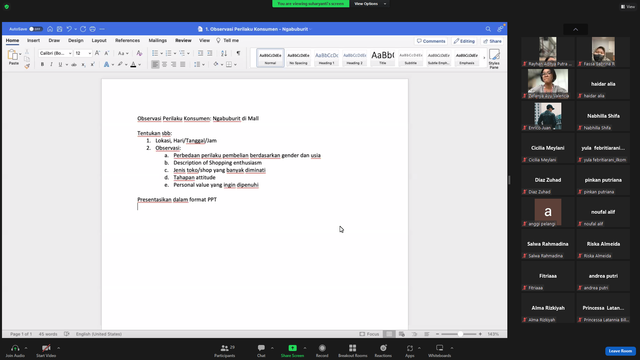
Task: Toggle Subscript formatting
Action: pyautogui.click(x=83, y=64)
